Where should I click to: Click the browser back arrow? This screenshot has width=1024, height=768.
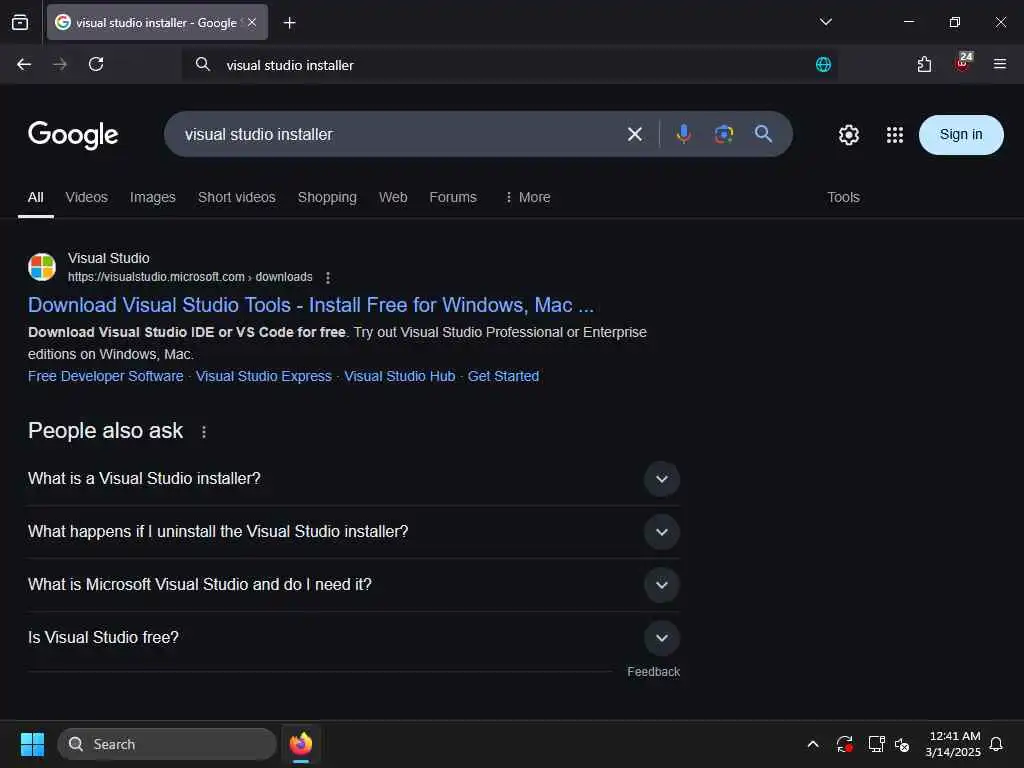coord(24,64)
